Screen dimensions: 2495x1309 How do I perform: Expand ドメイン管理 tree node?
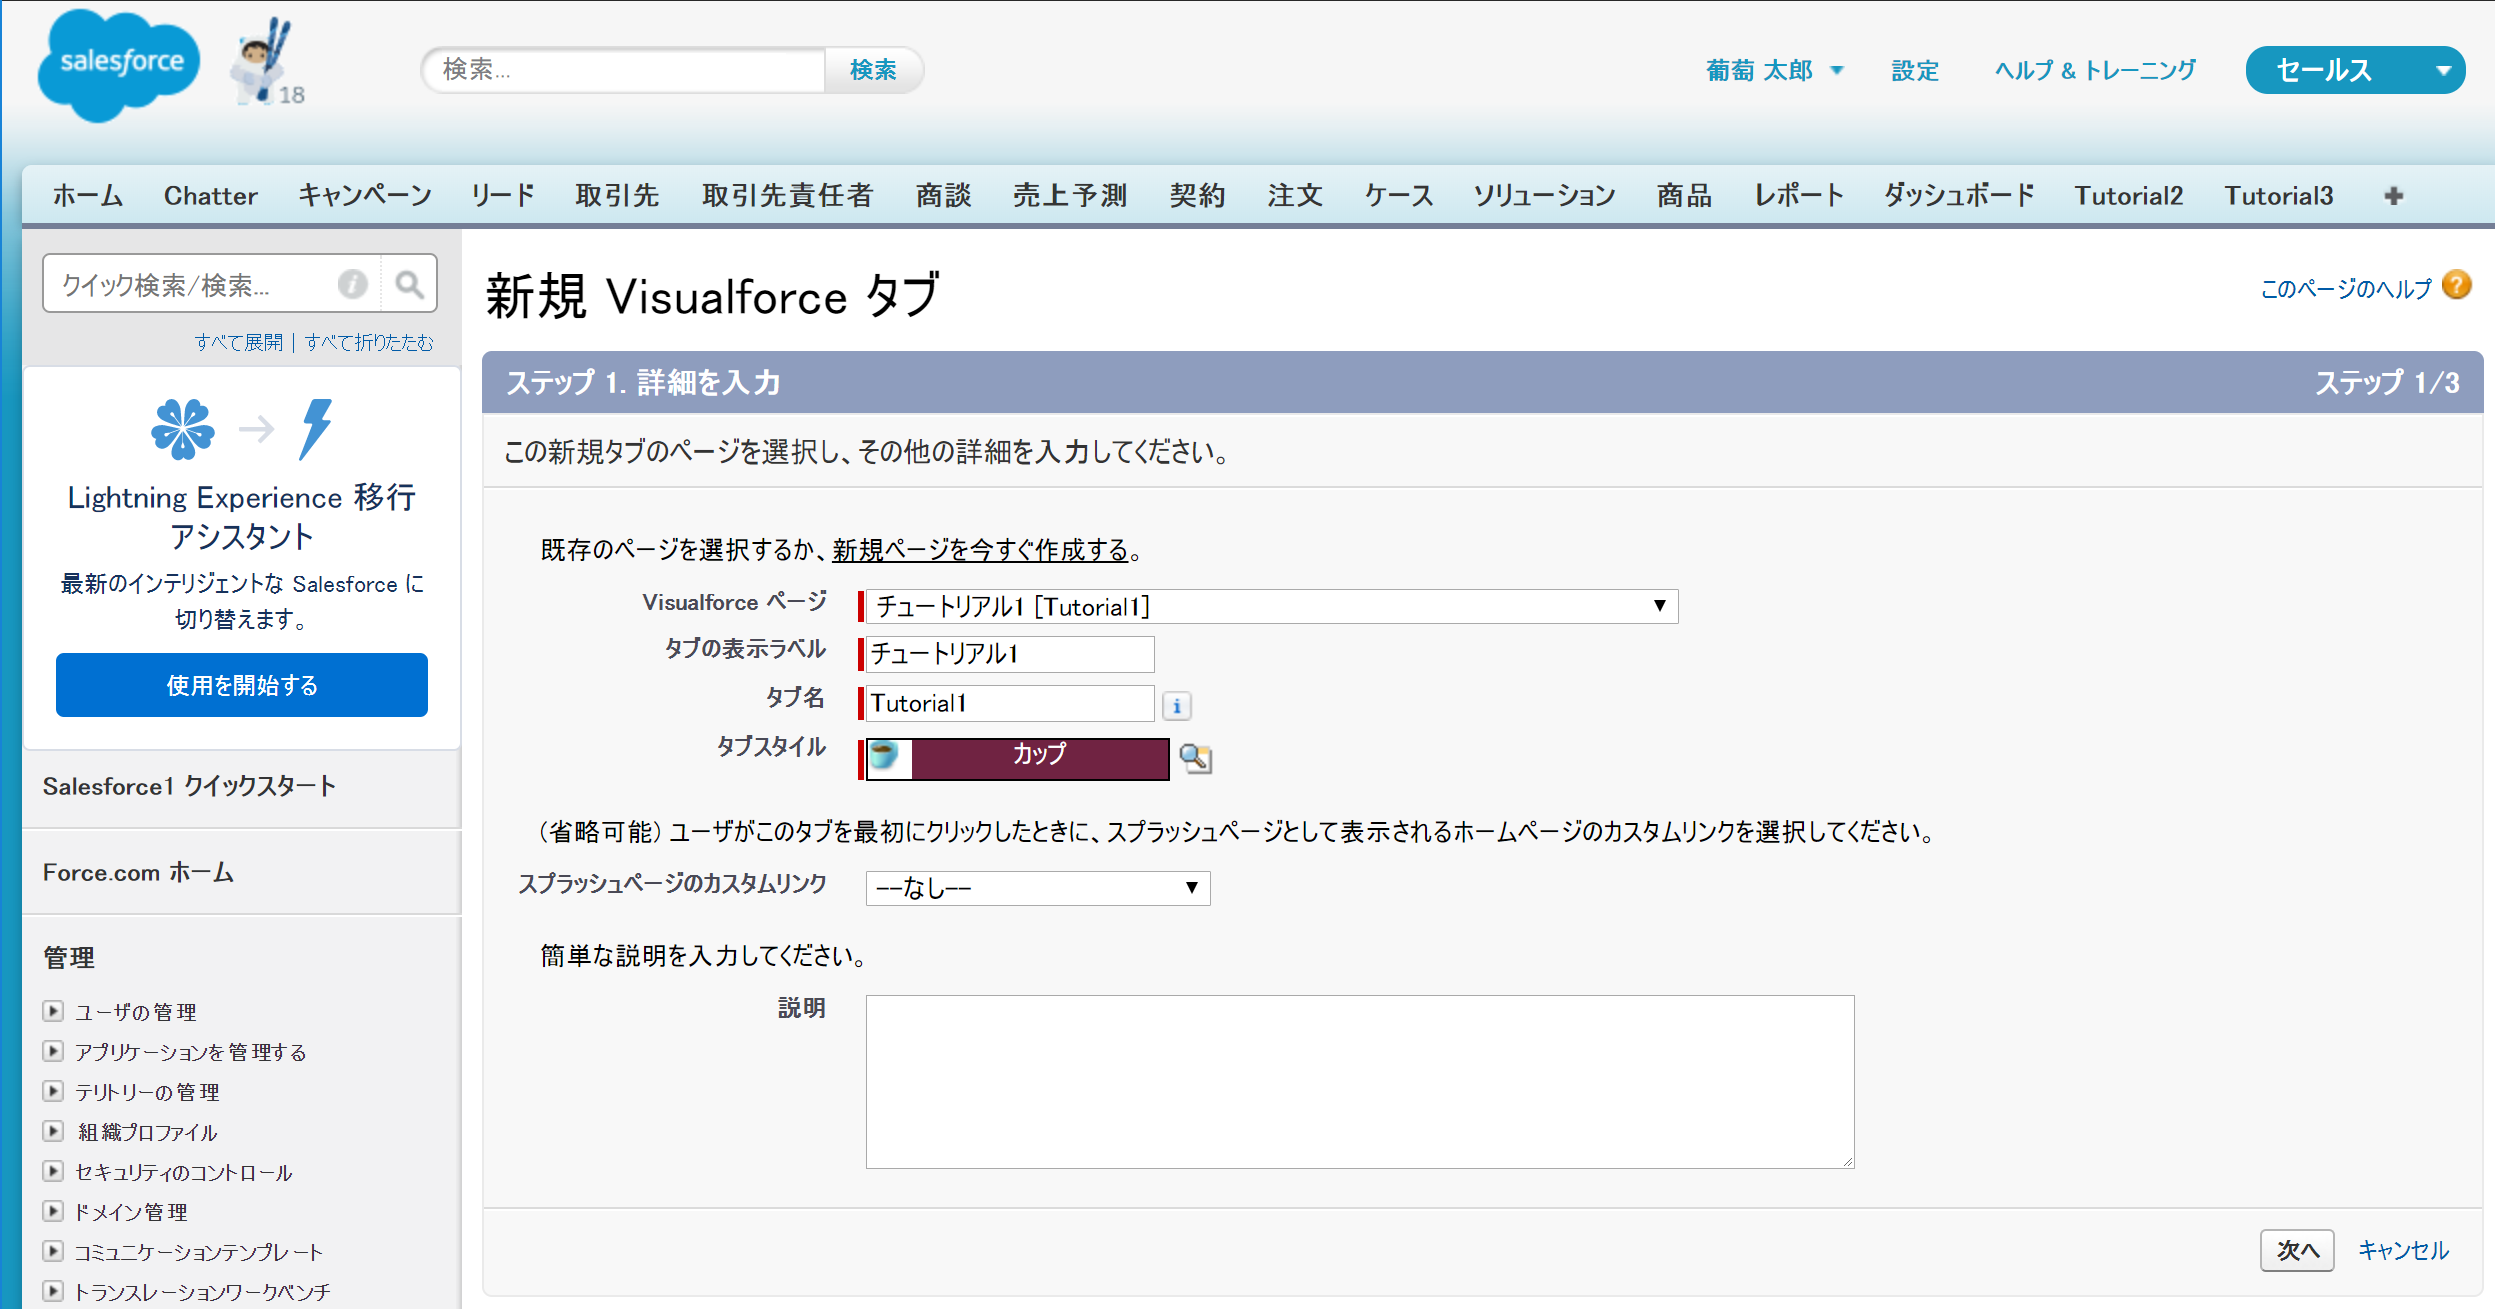point(53,1211)
